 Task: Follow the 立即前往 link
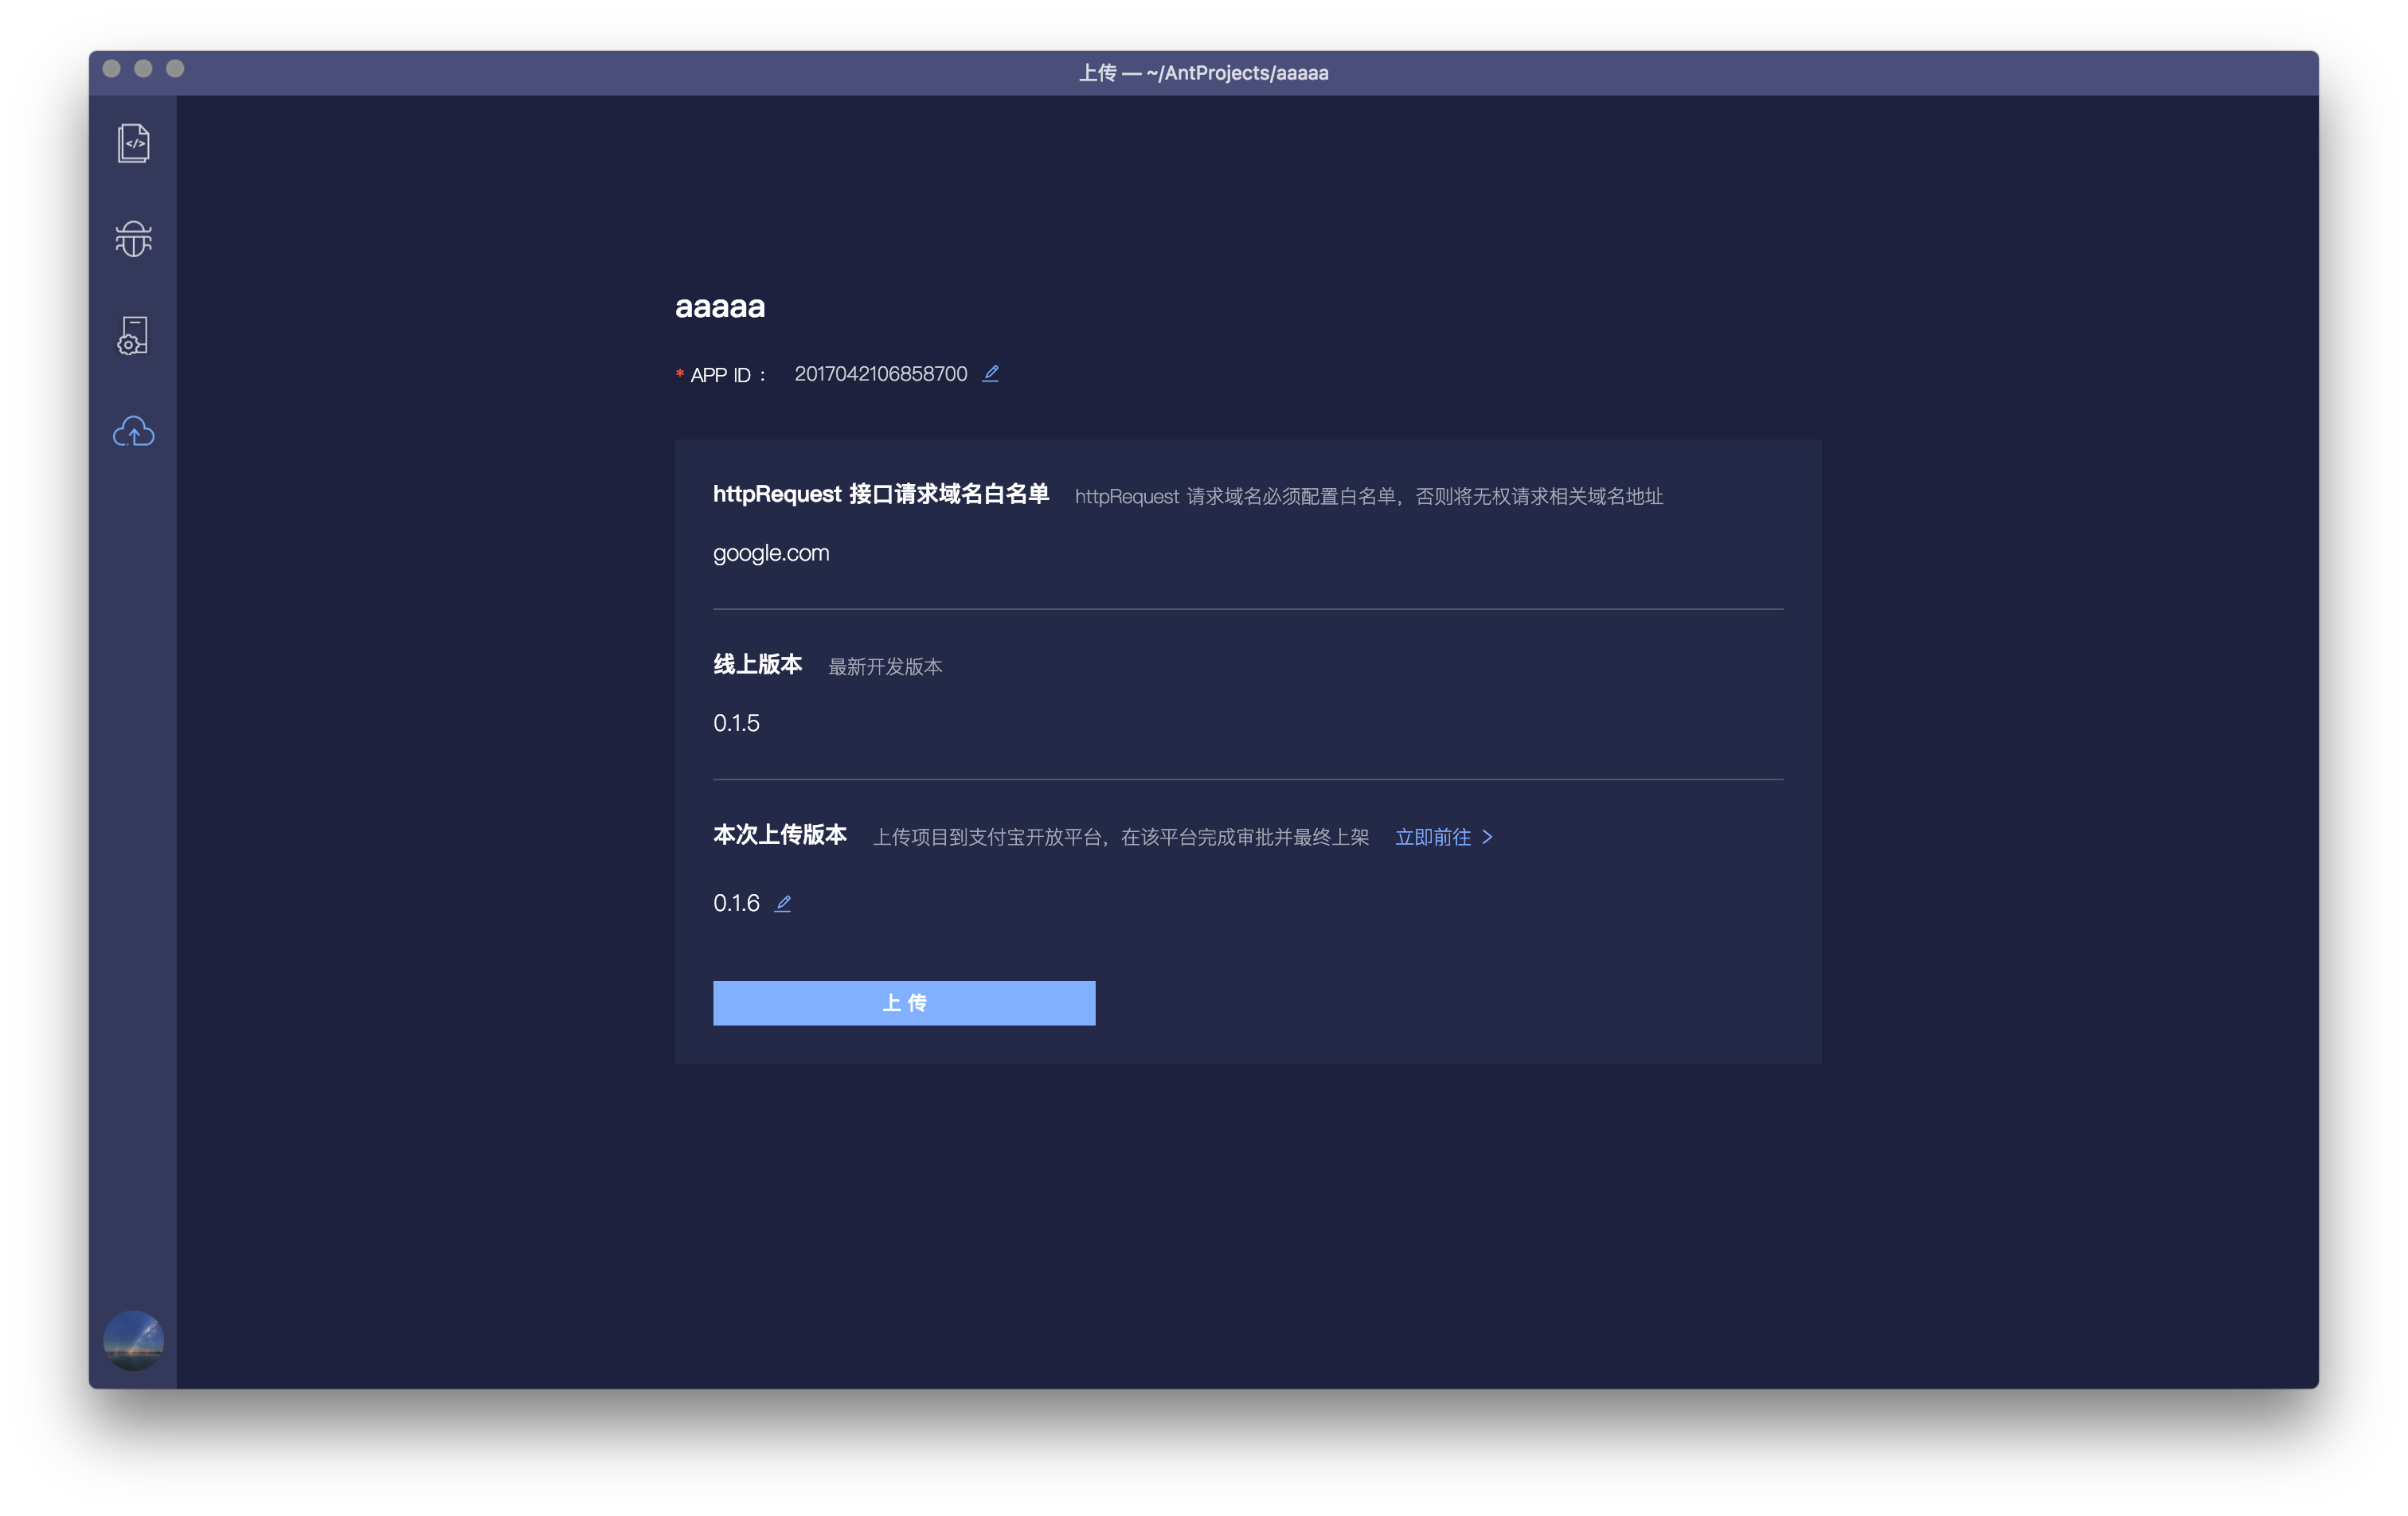[x=1432, y=837]
